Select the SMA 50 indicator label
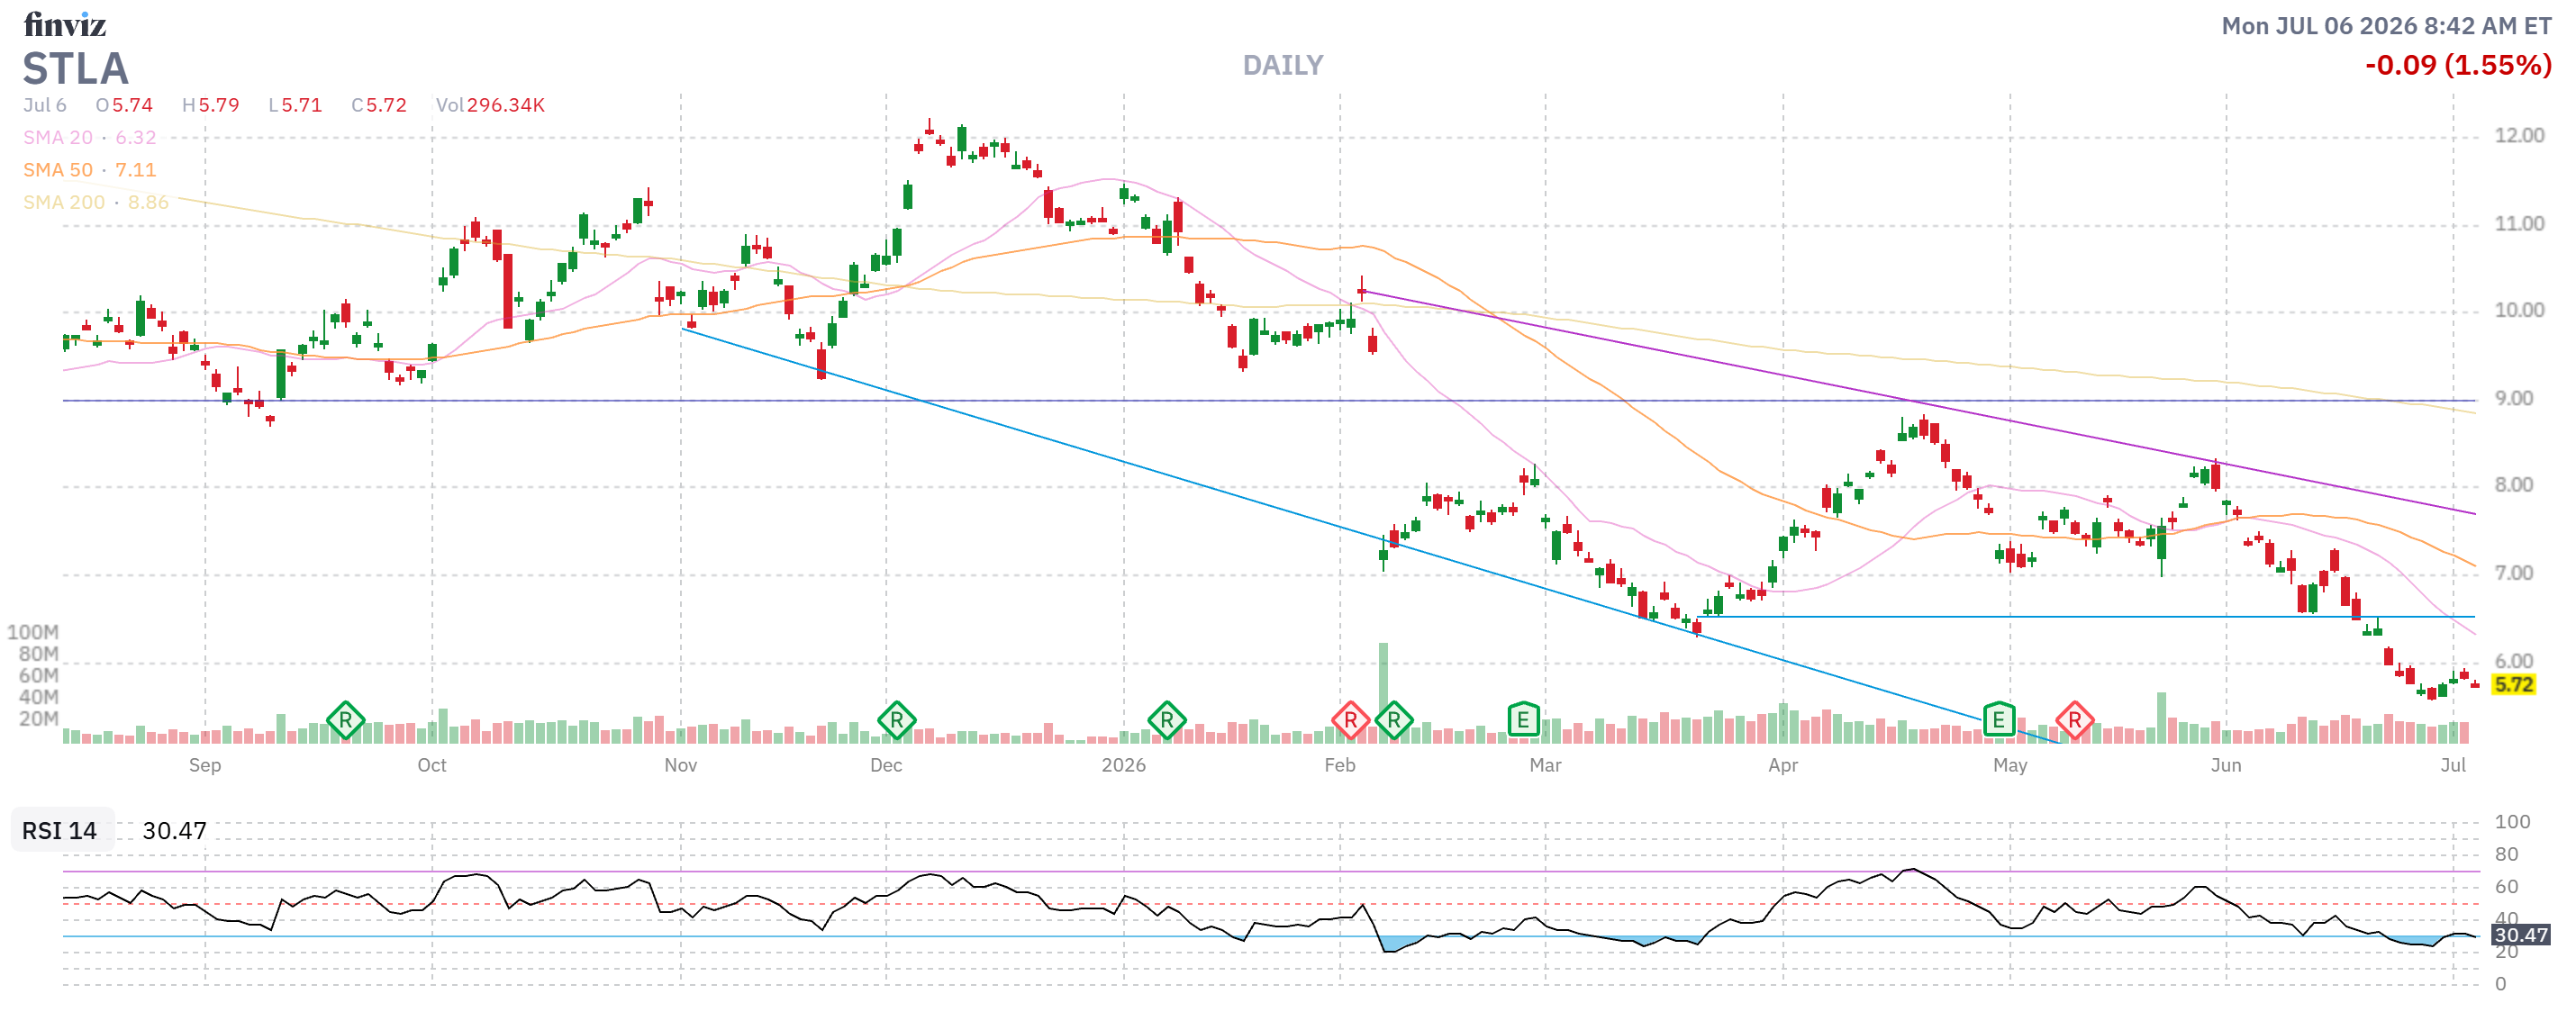The image size is (2576, 1012). pos(58,170)
